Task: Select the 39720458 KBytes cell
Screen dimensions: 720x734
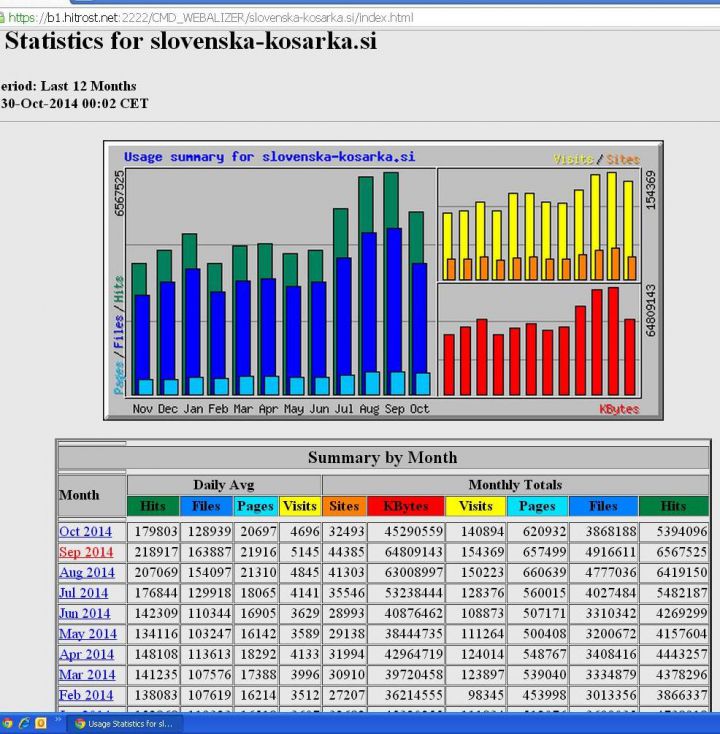Action: (406, 675)
